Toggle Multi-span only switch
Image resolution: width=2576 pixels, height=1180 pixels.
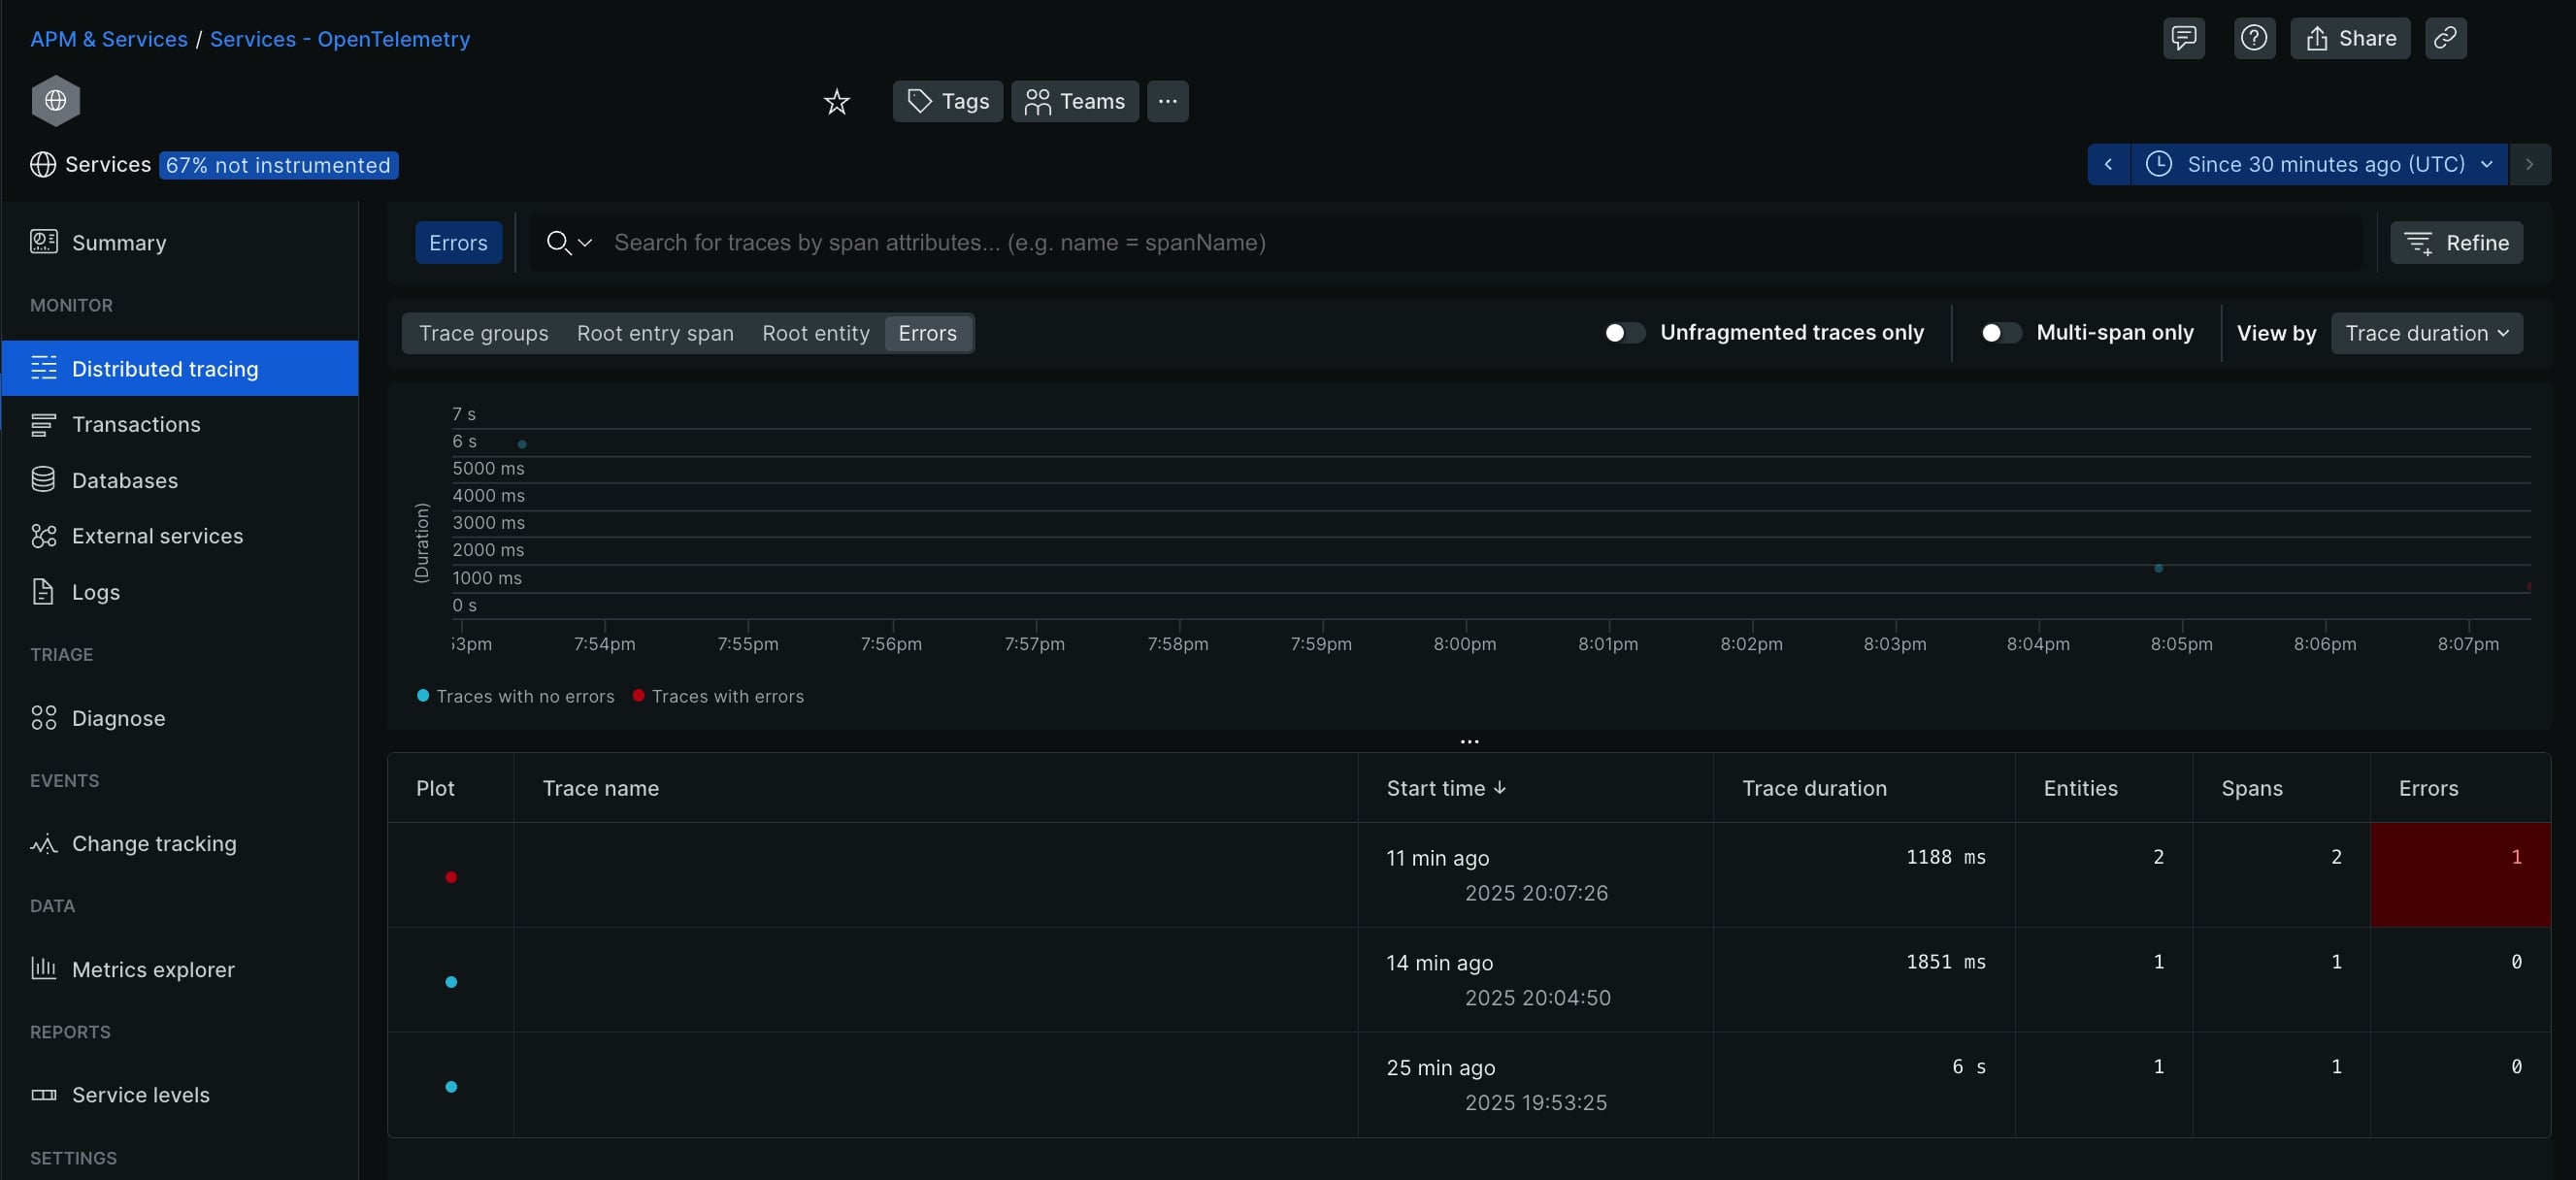(2000, 333)
